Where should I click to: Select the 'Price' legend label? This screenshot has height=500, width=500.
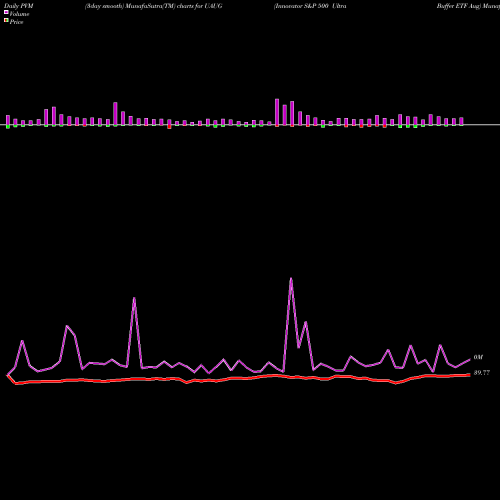[x=16, y=22]
